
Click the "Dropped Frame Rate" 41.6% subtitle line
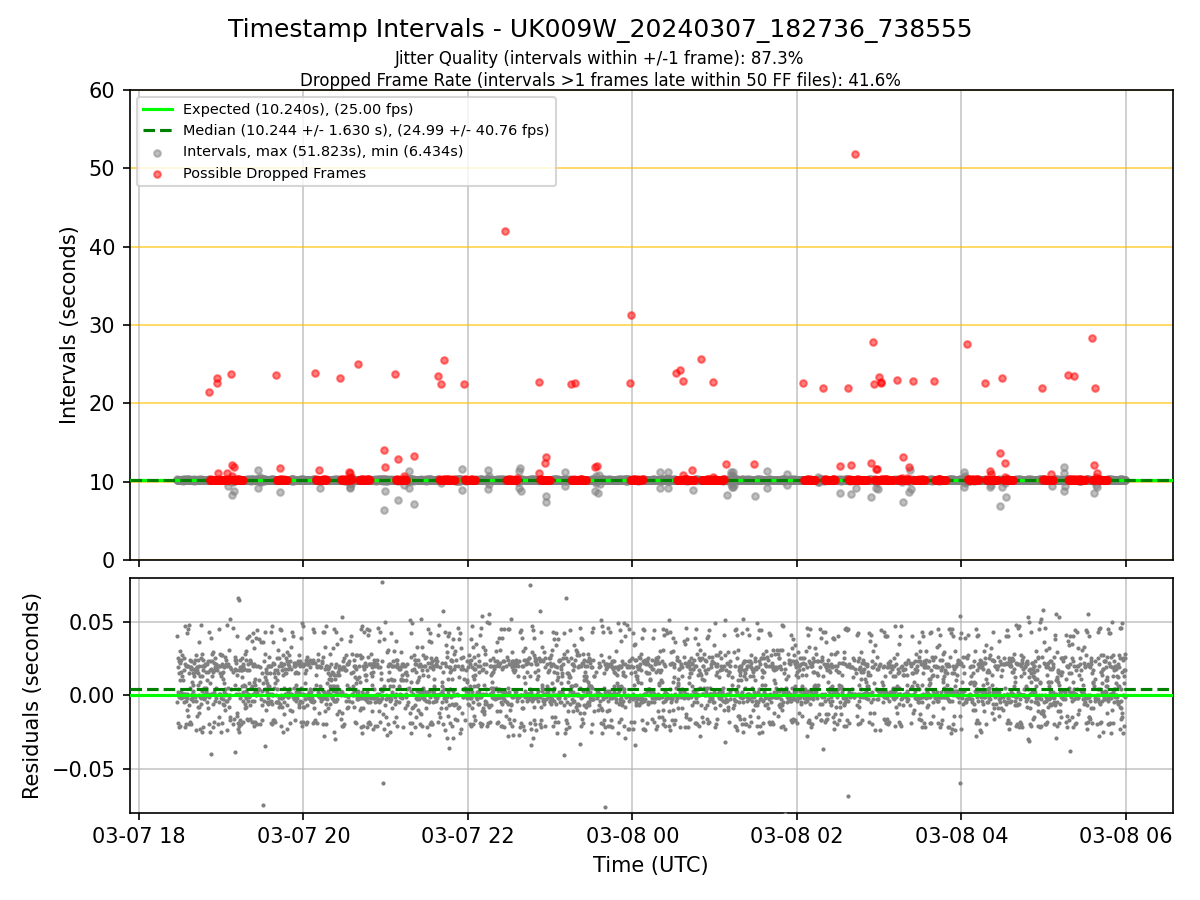[600, 80]
